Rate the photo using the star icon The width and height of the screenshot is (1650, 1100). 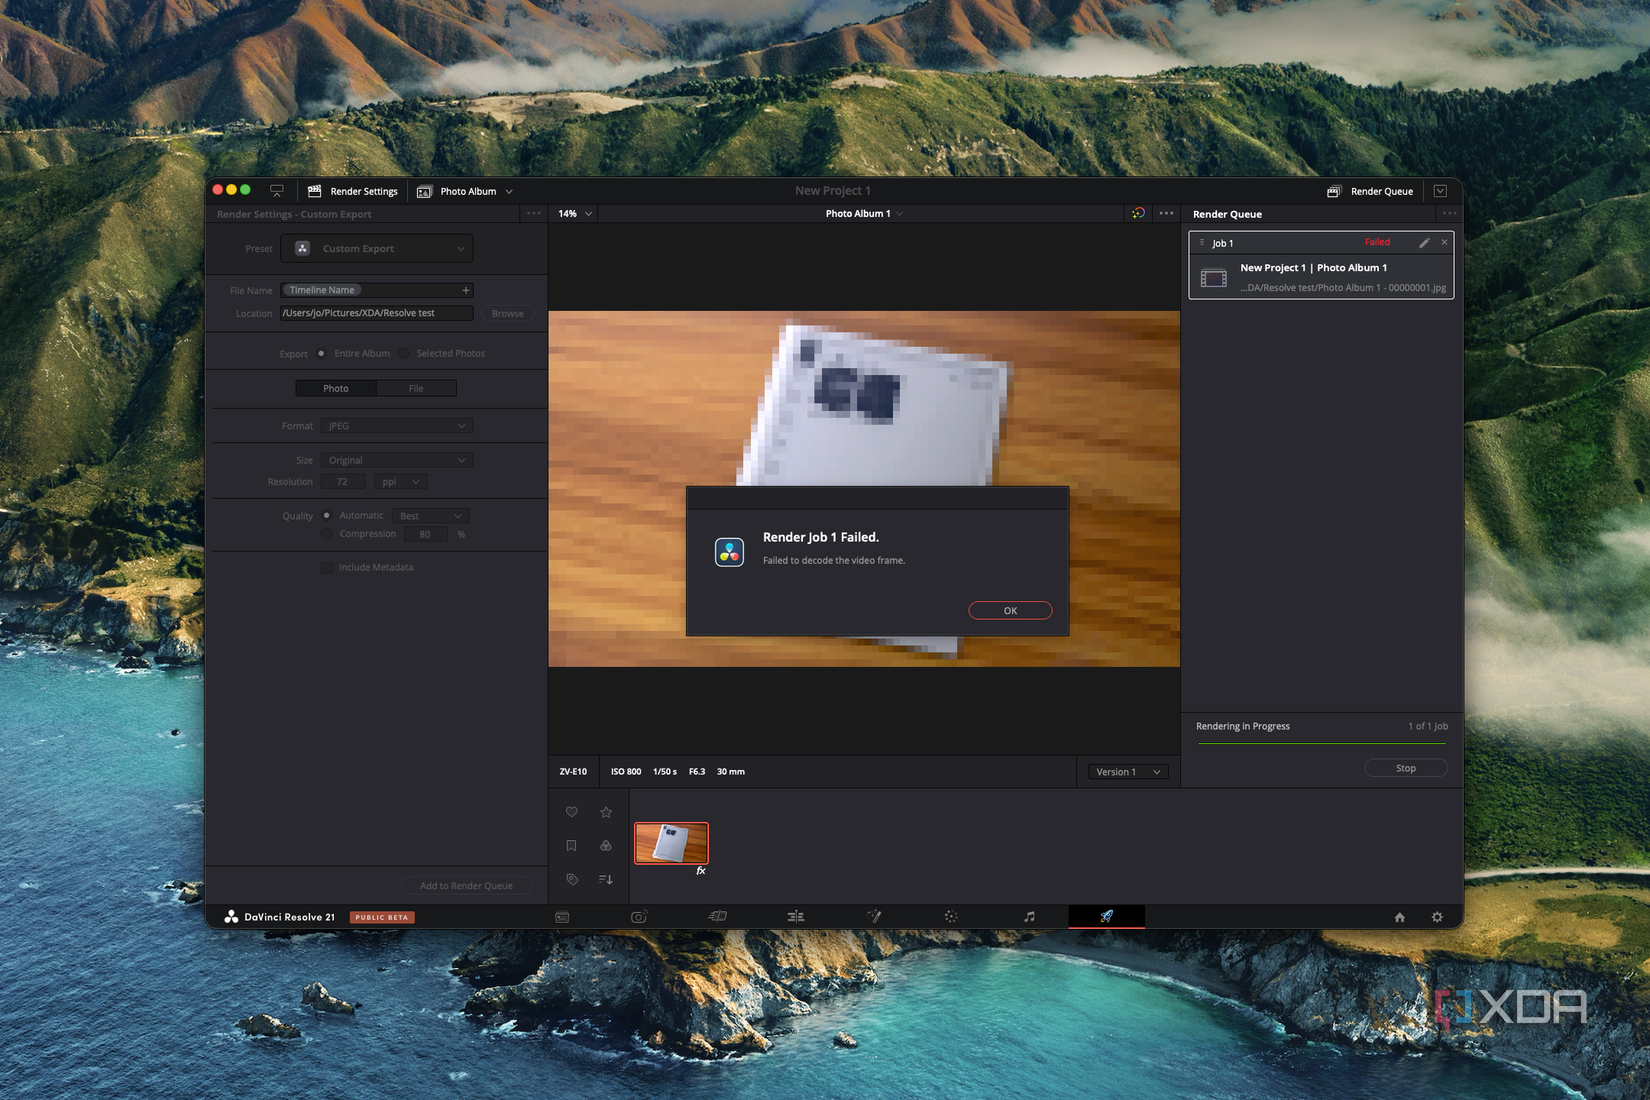[x=605, y=812]
